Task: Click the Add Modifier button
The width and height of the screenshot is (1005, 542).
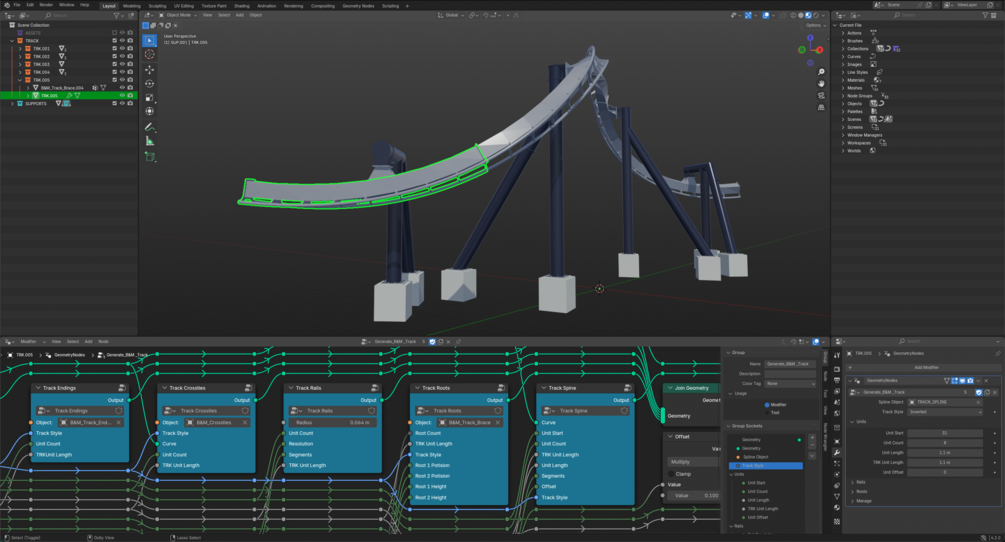Action: tap(926, 367)
